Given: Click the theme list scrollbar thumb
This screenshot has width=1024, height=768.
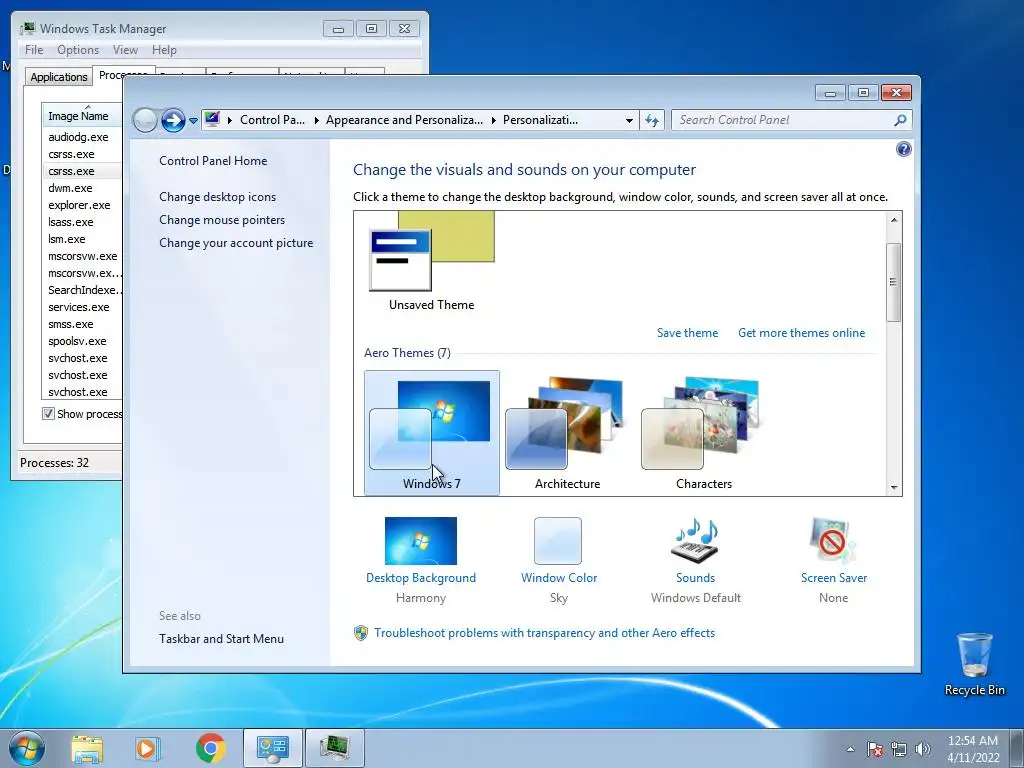Looking at the screenshot, I should (894, 281).
